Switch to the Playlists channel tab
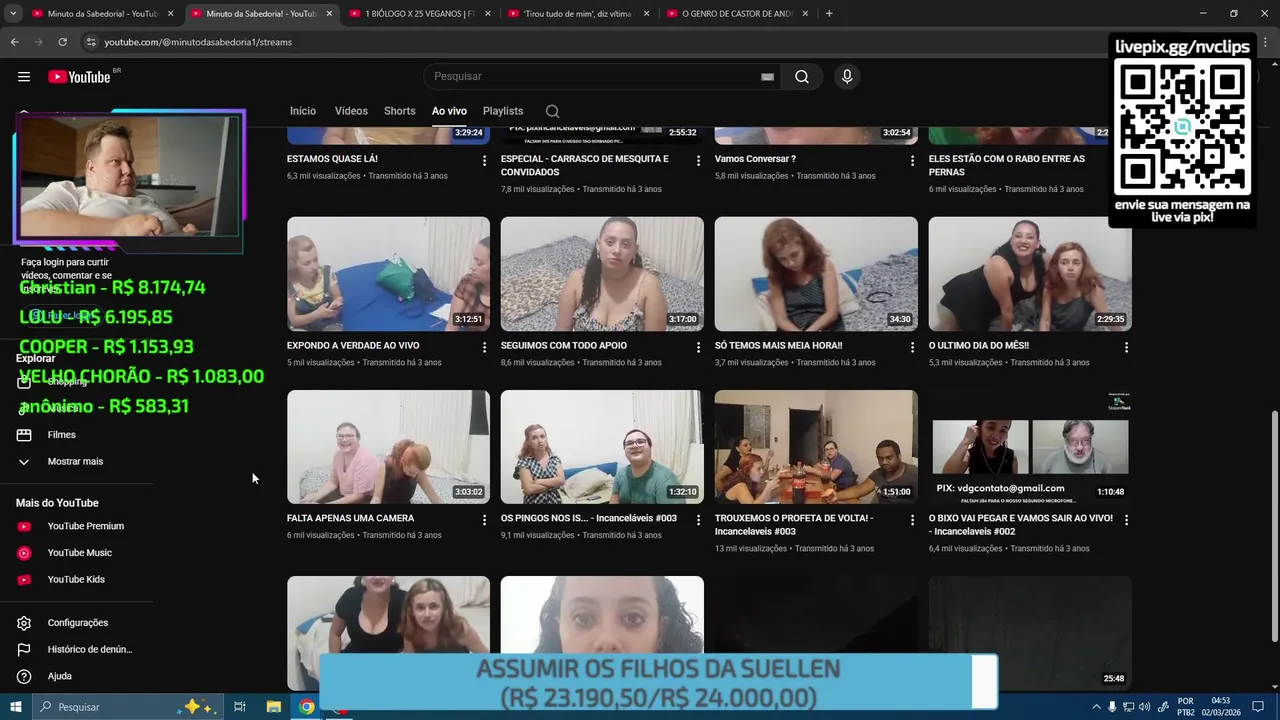This screenshot has width=1280, height=720. (x=503, y=111)
